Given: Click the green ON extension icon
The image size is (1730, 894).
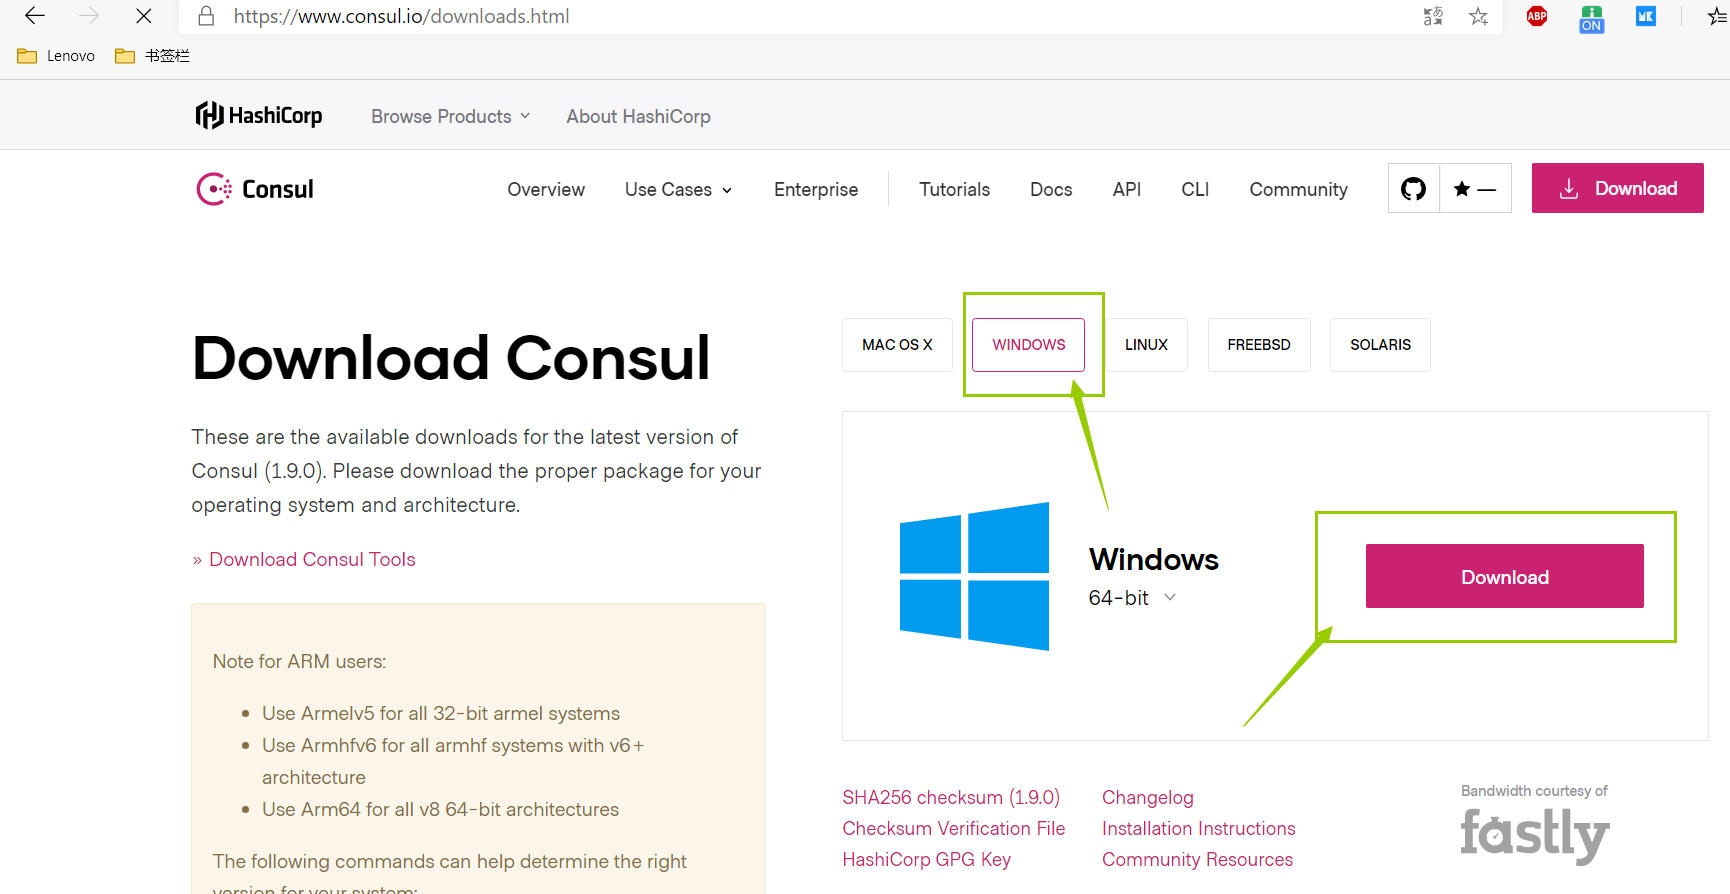Looking at the screenshot, I should (x=1592, y=18).
